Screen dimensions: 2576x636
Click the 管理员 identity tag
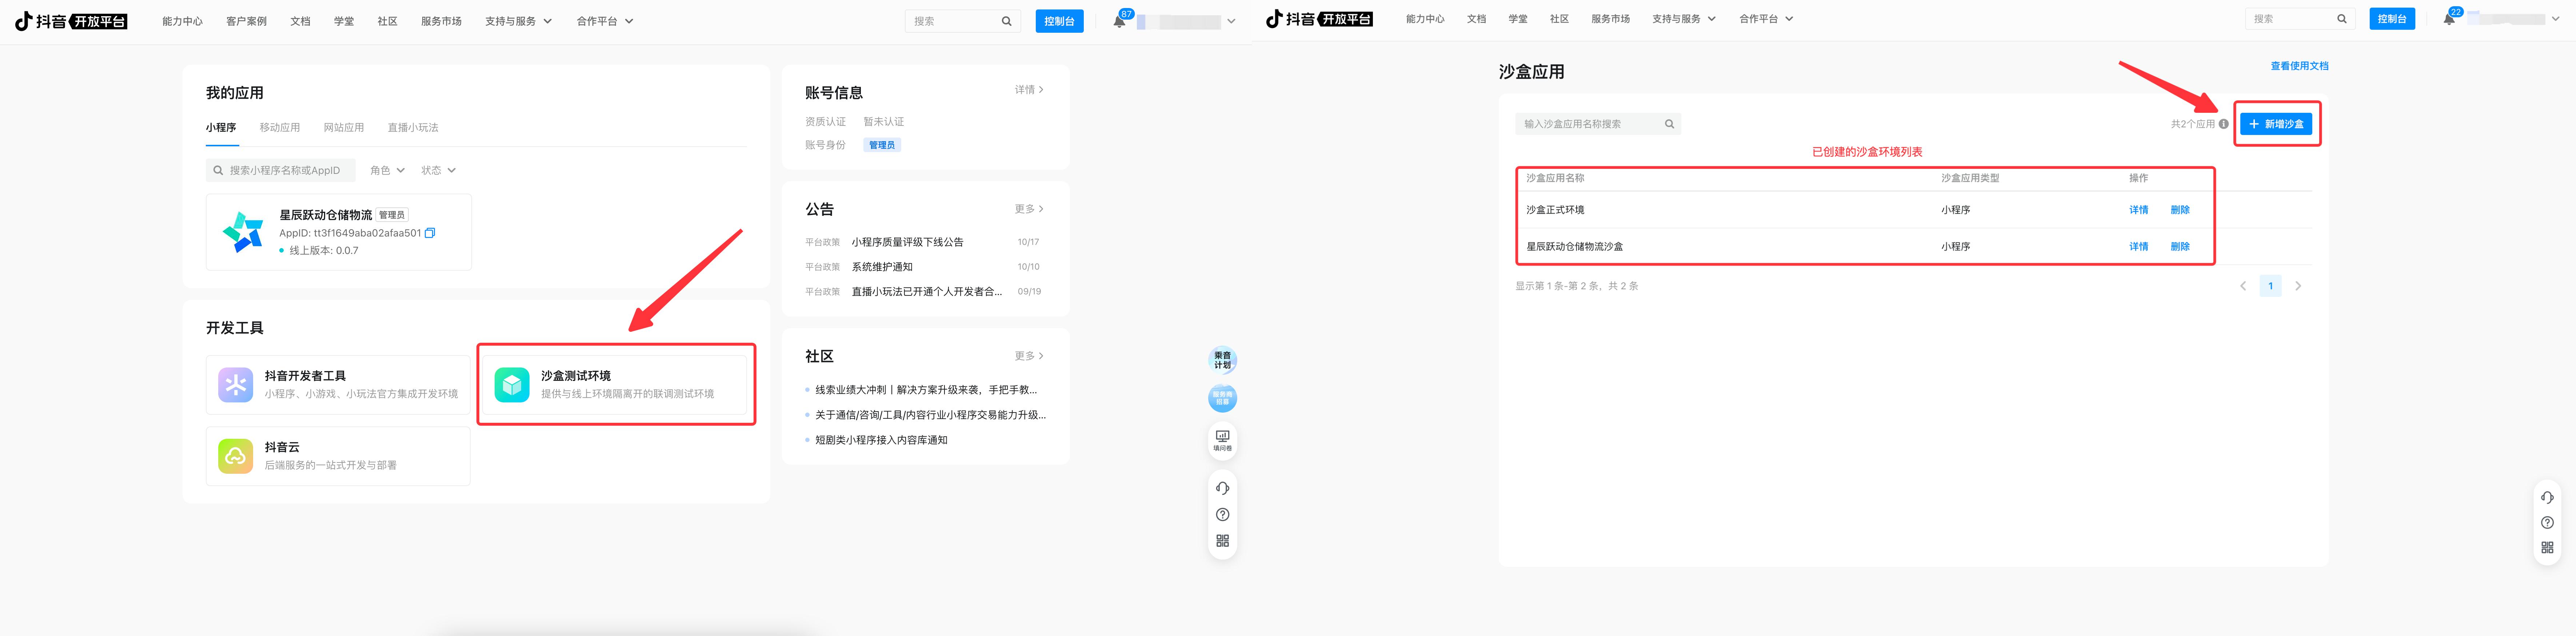point(882,145)
